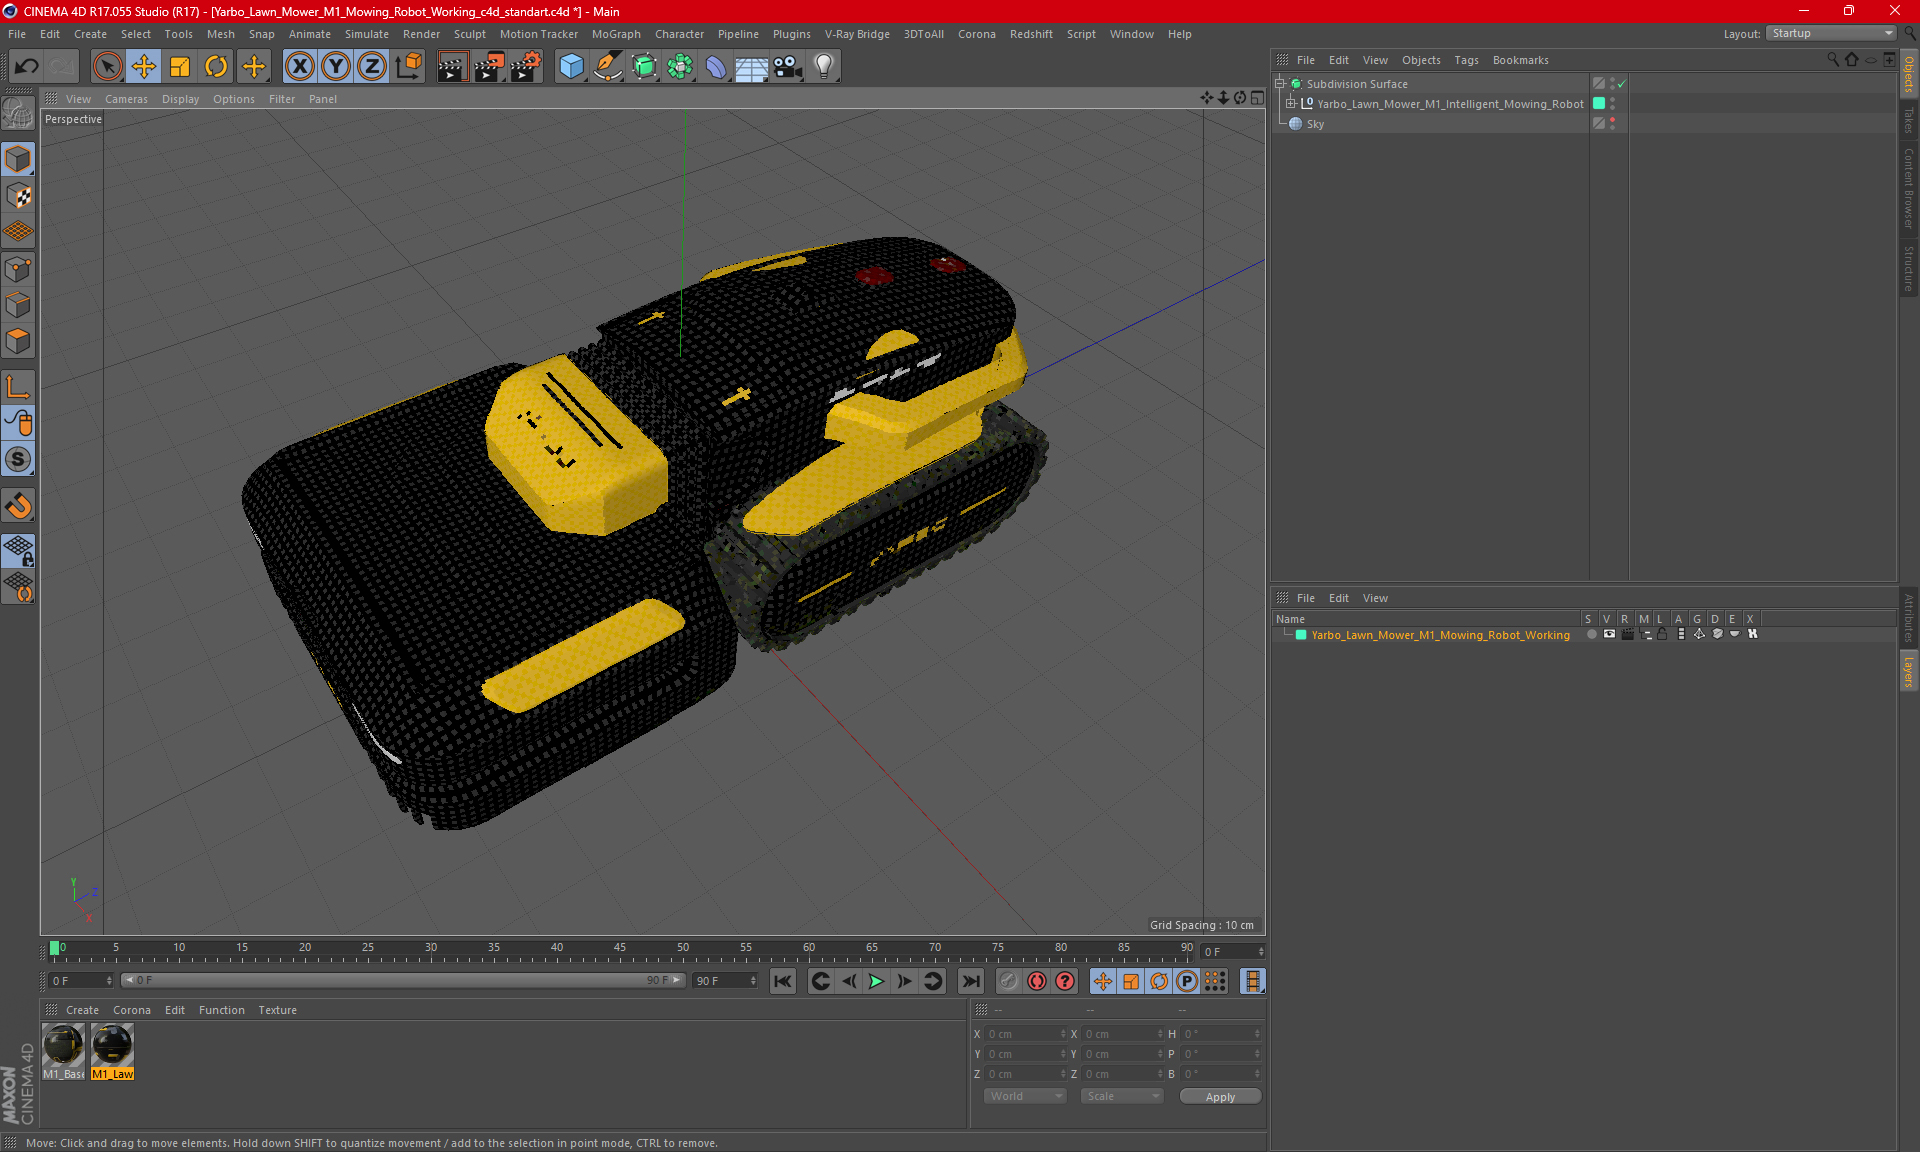The width and height of the screenshot is (1920, 1152).
Task: Open the Cameras viewport menu
Action: coord(126,99)
